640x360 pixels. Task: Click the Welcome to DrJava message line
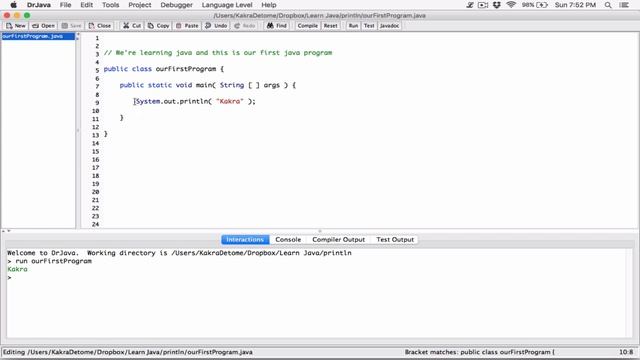179,253
